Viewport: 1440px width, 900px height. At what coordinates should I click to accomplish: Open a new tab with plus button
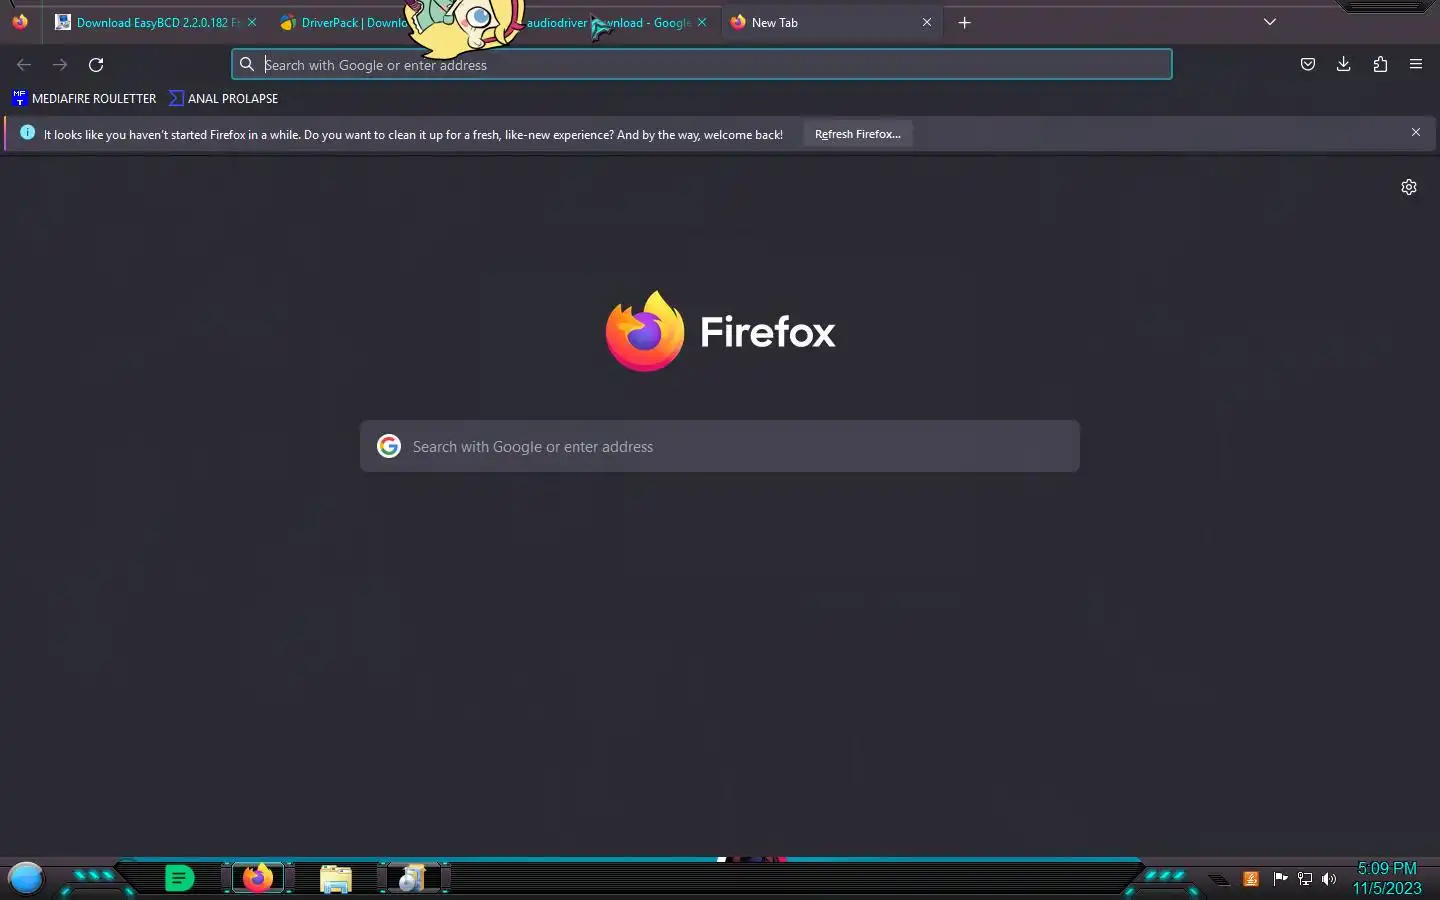[964, 22]
